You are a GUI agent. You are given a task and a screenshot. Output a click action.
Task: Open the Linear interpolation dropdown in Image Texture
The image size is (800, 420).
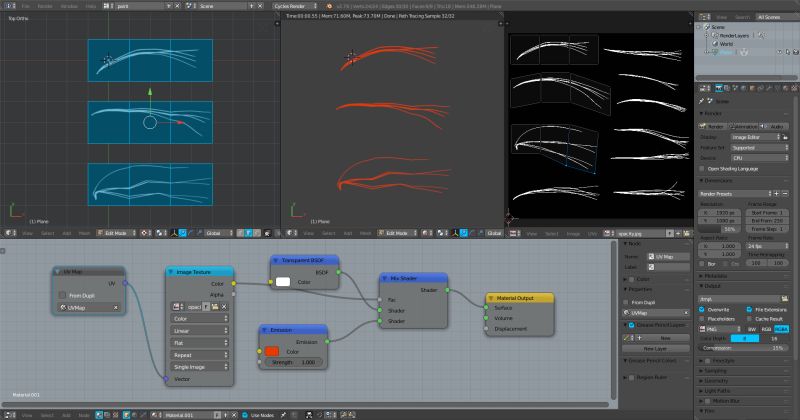coord(199,331)
